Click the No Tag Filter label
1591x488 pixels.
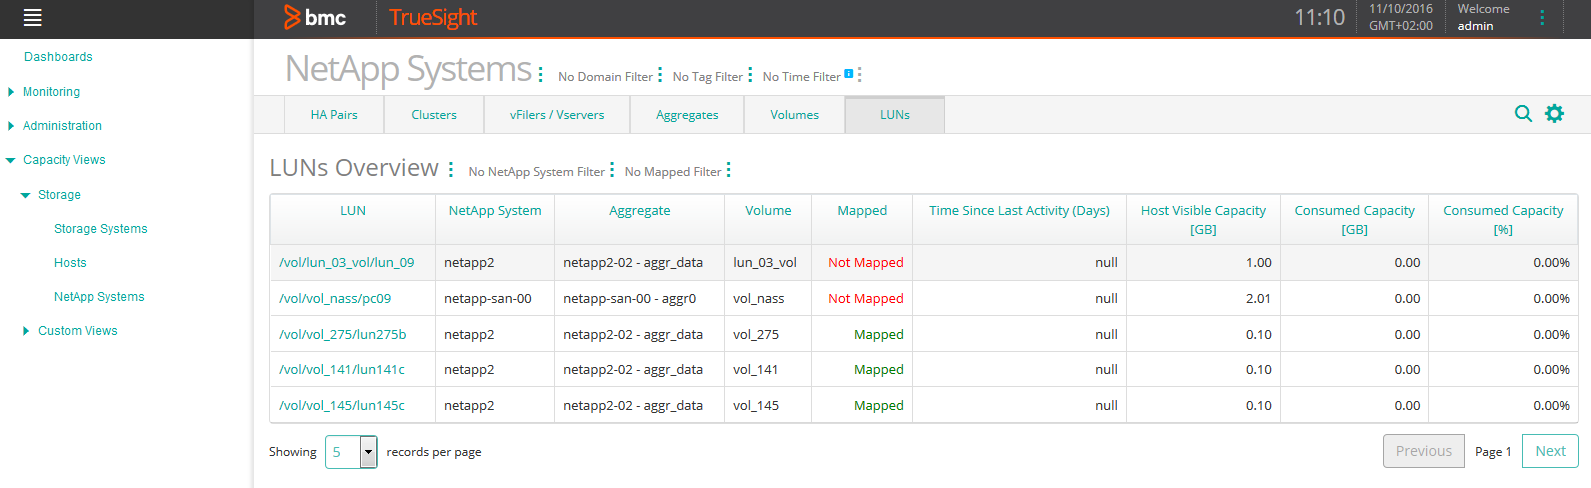click(x=707, y=77)
